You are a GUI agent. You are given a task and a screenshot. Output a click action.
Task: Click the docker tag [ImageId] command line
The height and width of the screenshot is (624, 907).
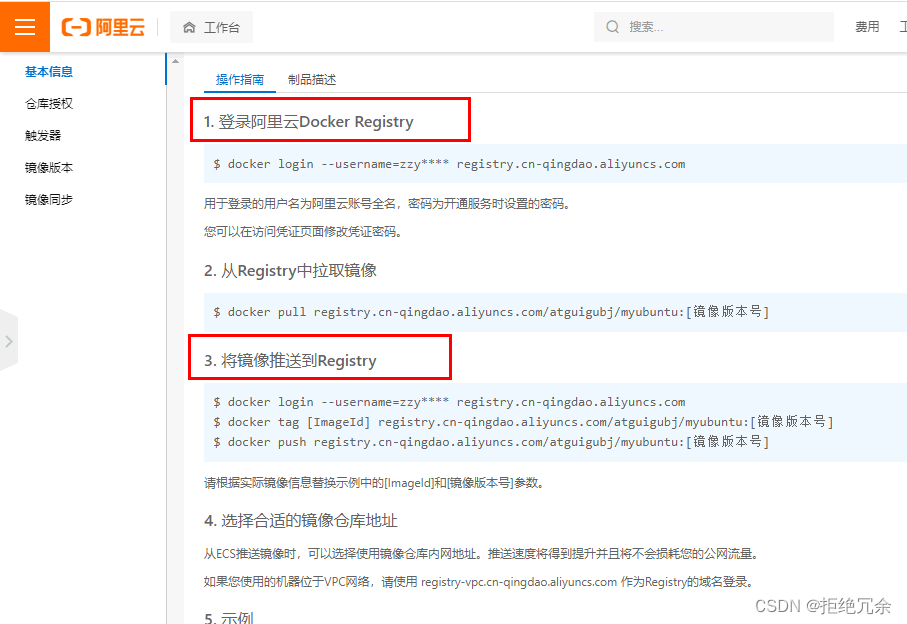[x=523, y=422]
